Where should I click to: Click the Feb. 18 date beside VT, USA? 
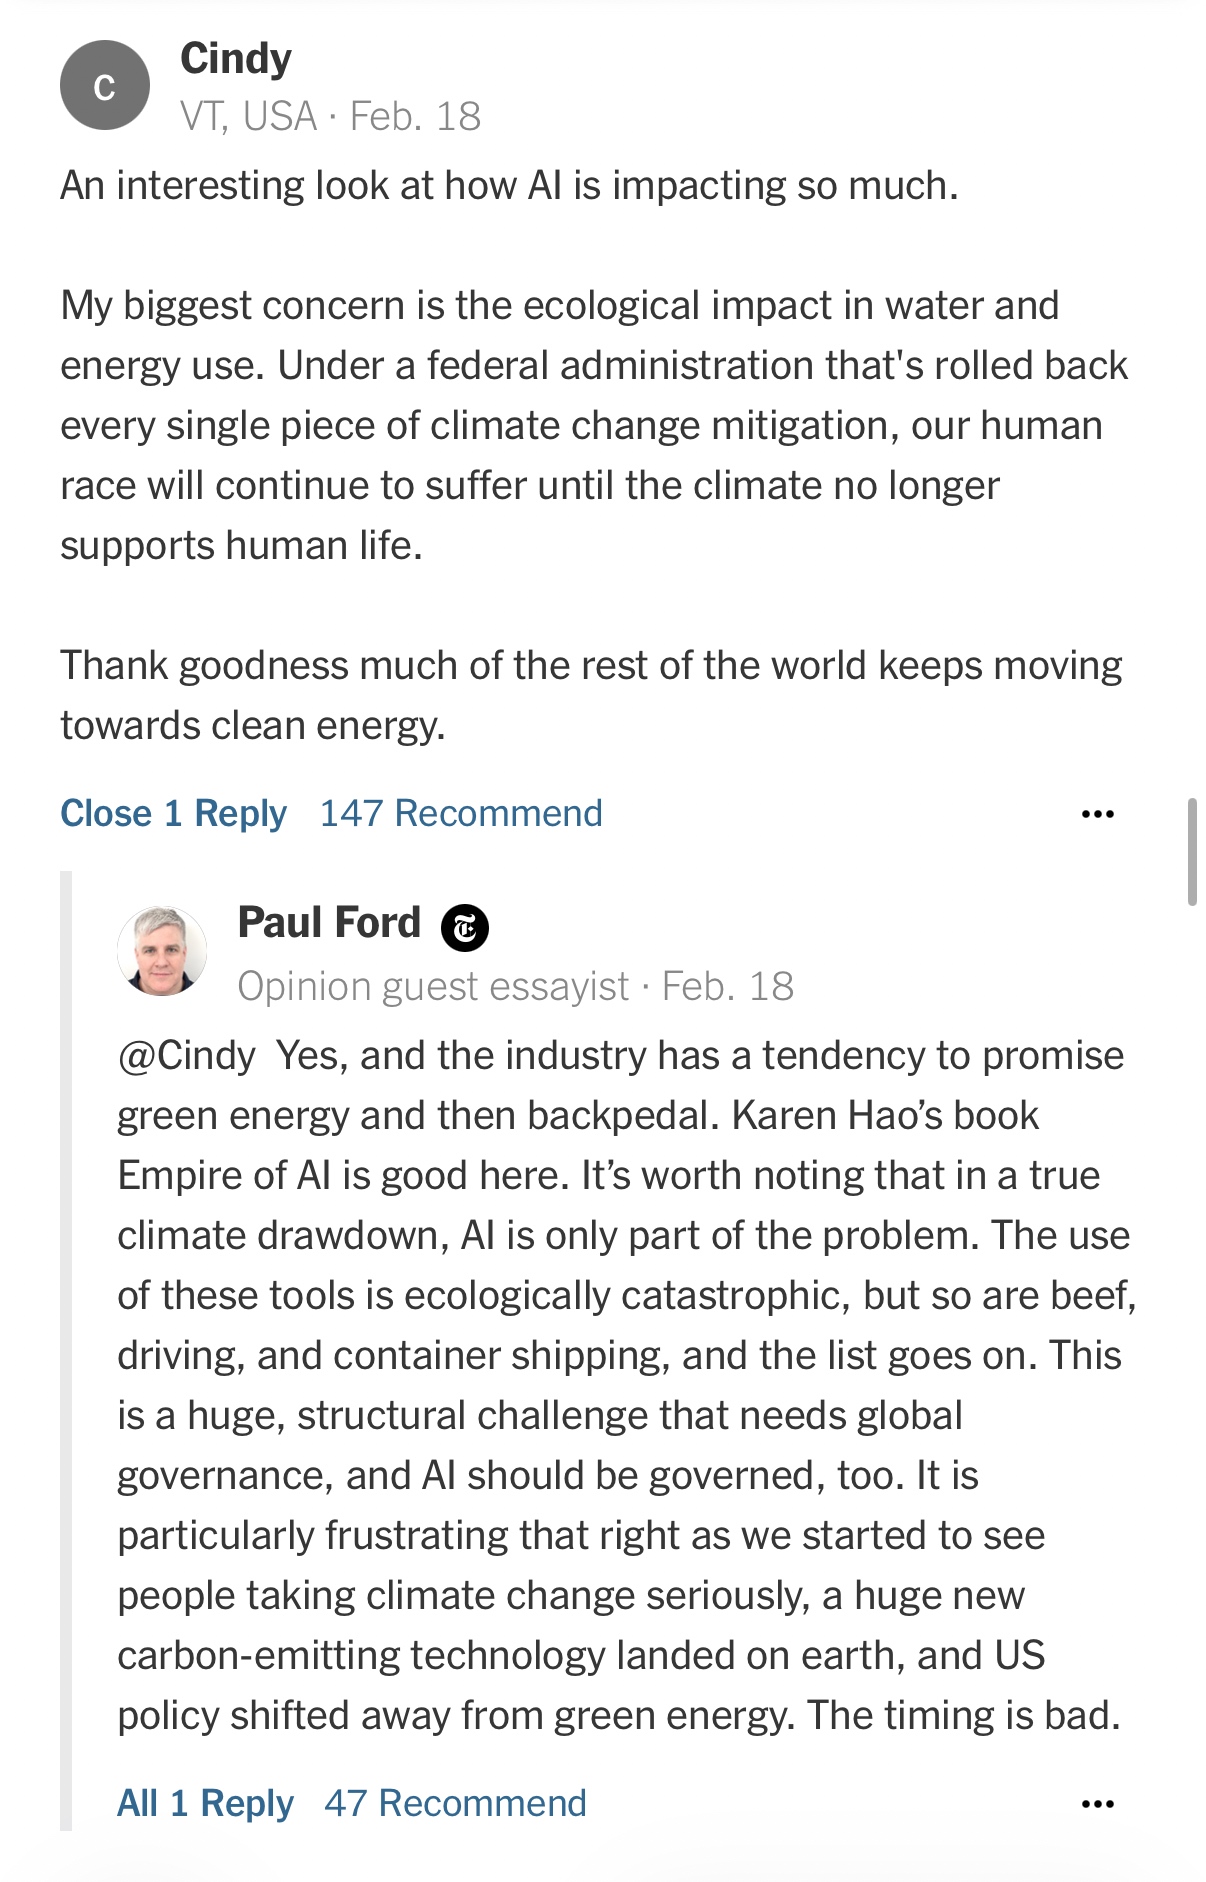(415, 117)
